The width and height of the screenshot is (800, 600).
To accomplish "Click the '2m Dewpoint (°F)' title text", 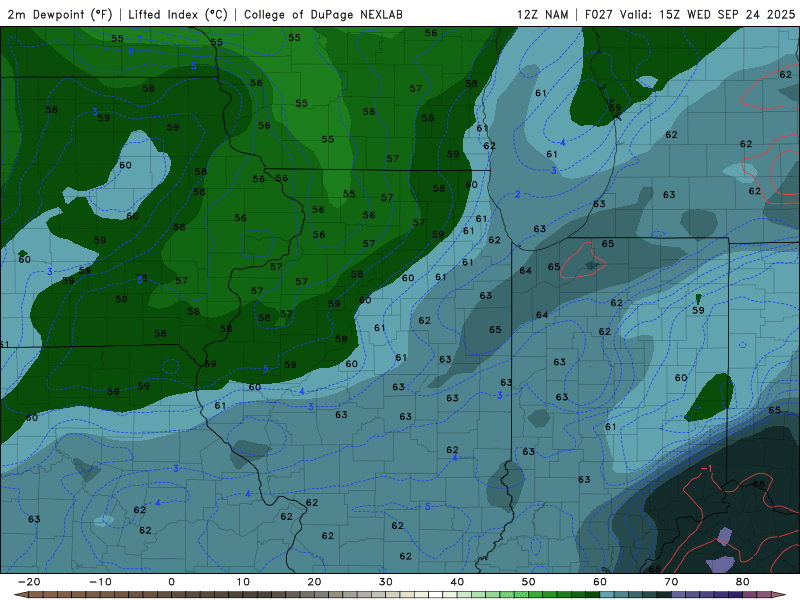I will (x=60, y=14).
